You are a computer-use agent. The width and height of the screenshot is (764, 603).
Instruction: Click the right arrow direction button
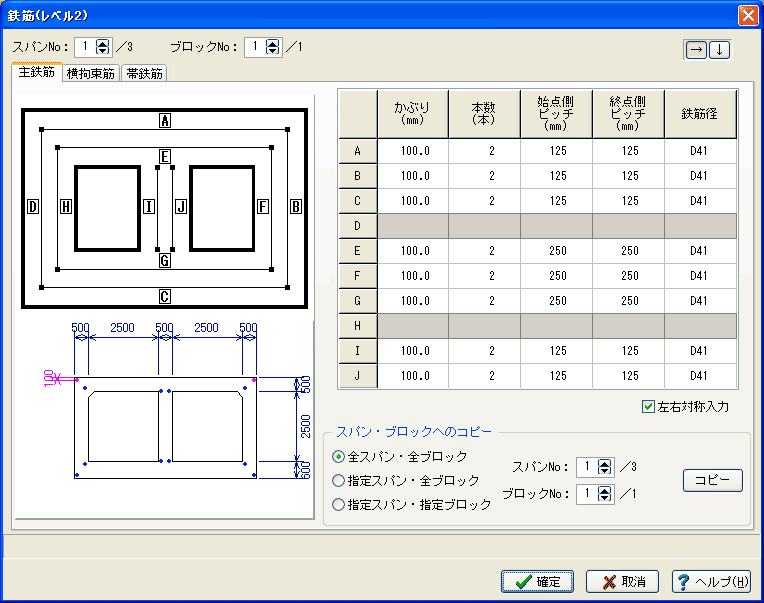coord(696,50)
